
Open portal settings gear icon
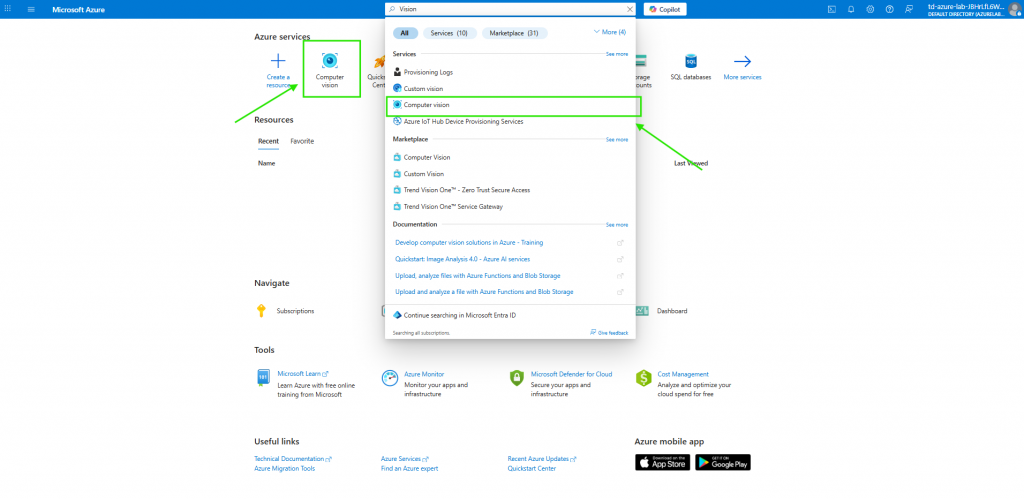coord(870,9)
